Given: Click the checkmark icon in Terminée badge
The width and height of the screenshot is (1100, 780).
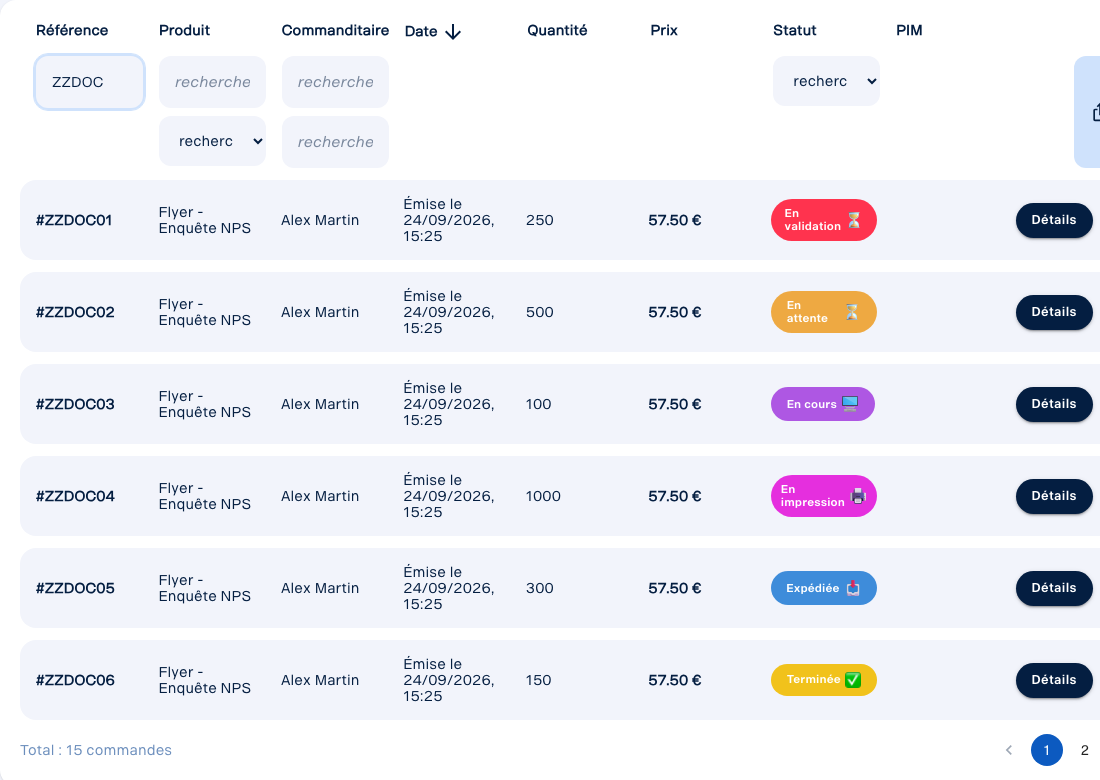Looking at the screenshot, I should [853, 680].
